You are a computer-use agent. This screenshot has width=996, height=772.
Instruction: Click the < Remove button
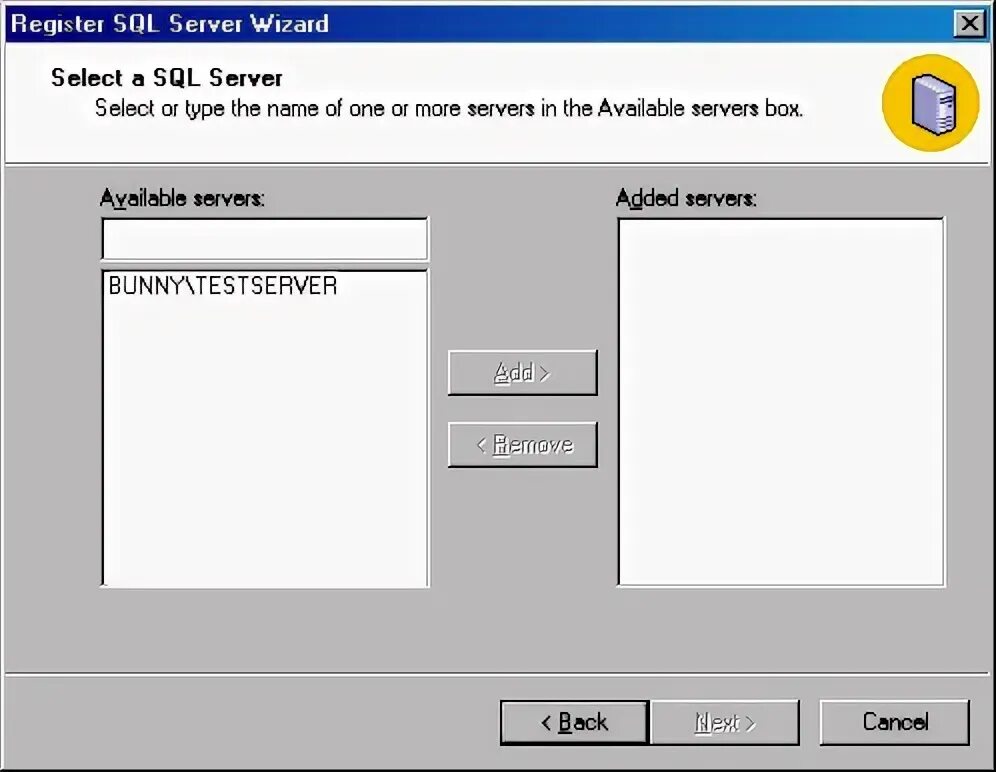tap(522, 445)
